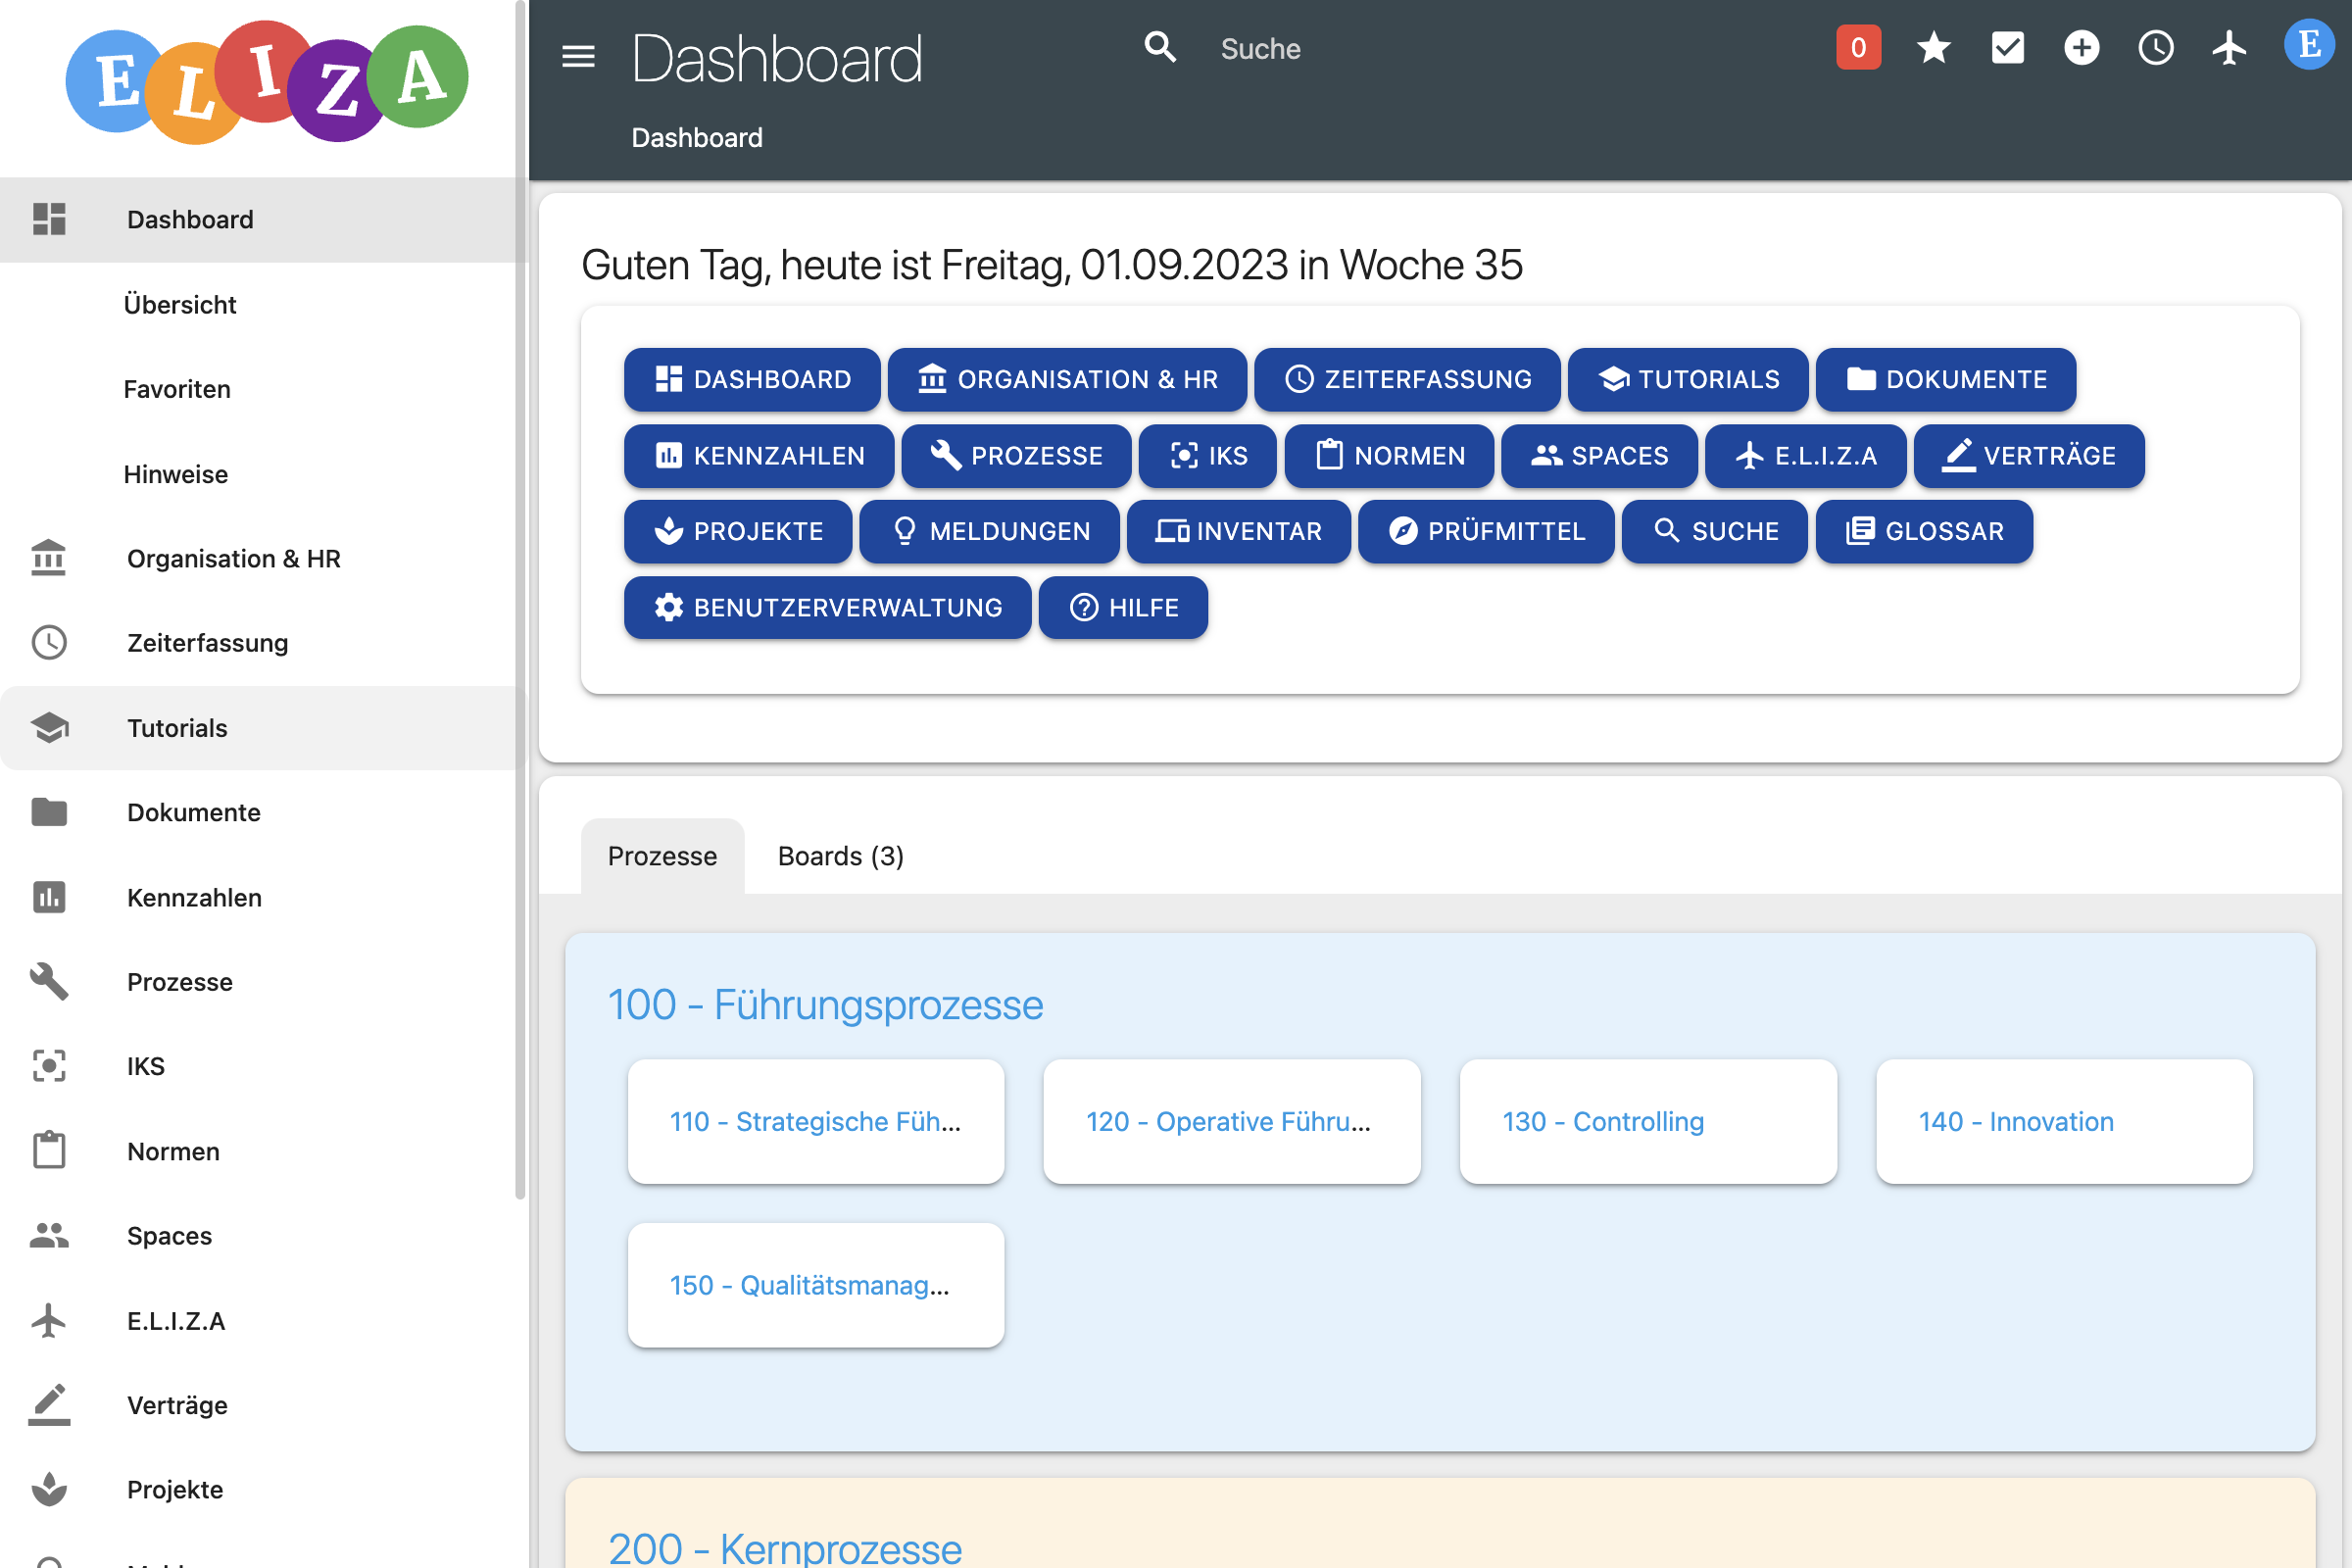Click the VERTRÄGE quick button
The width and height of the screenshot is (2352, 1568).
click(x=2029, y=456)
